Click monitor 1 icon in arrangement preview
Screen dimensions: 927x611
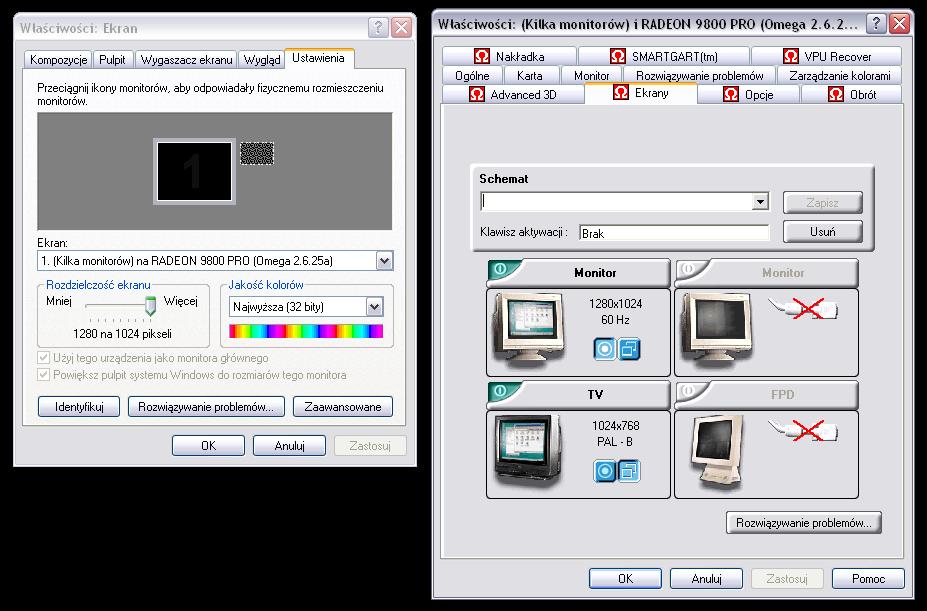point(194,170)
